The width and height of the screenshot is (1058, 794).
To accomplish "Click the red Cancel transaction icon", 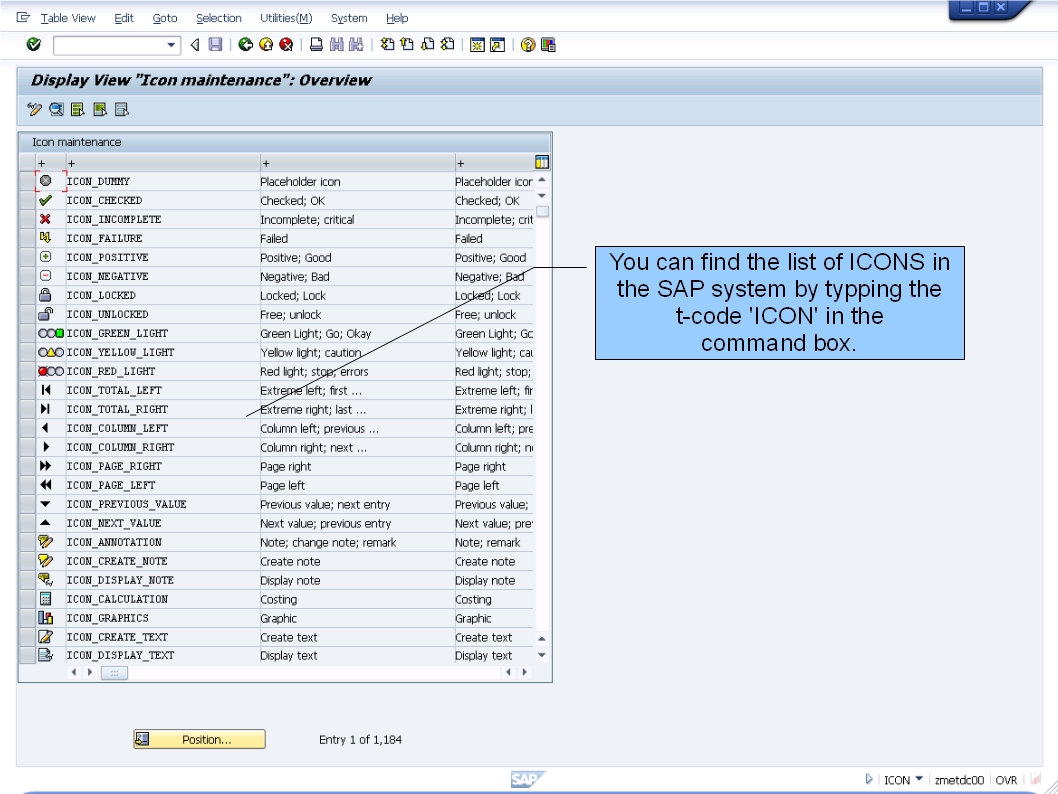I will pos(285,44).
